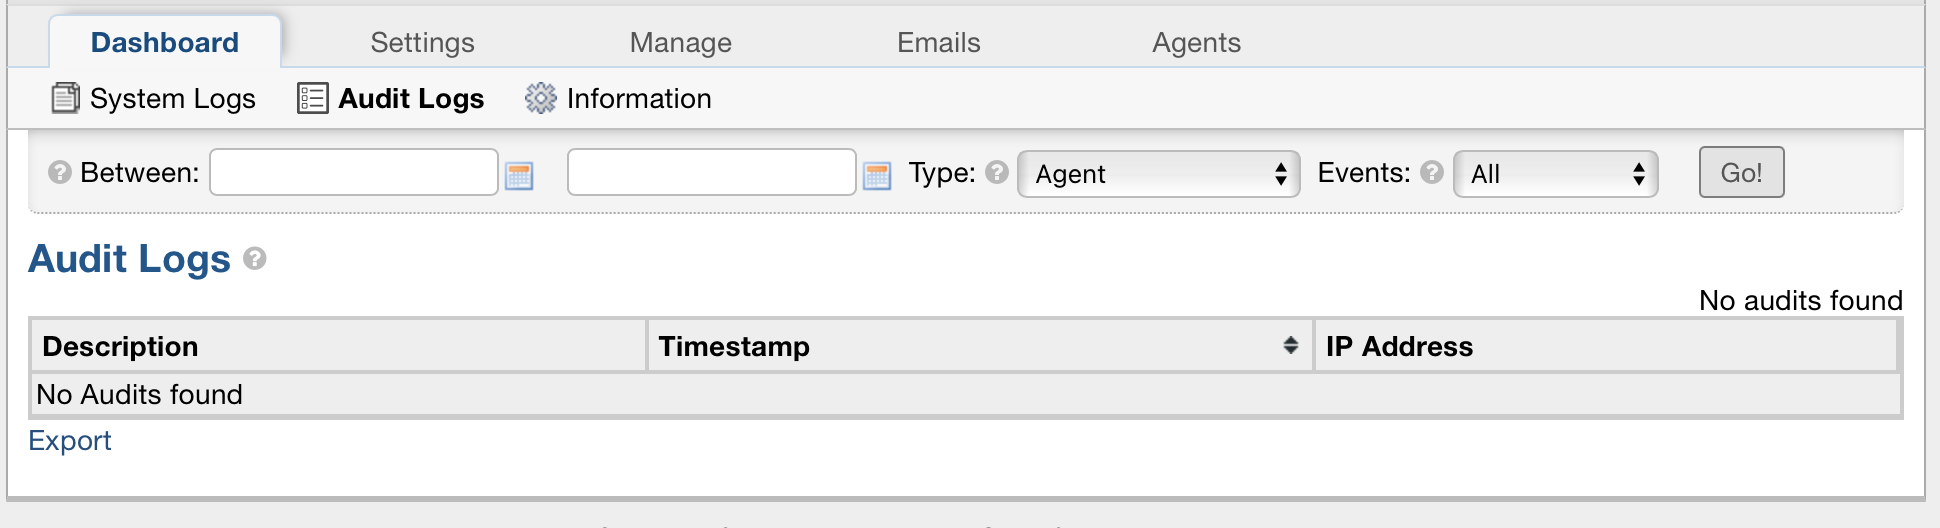Open the Manage tab
The width and height of the screenshot is (1940, 528).
680,42
